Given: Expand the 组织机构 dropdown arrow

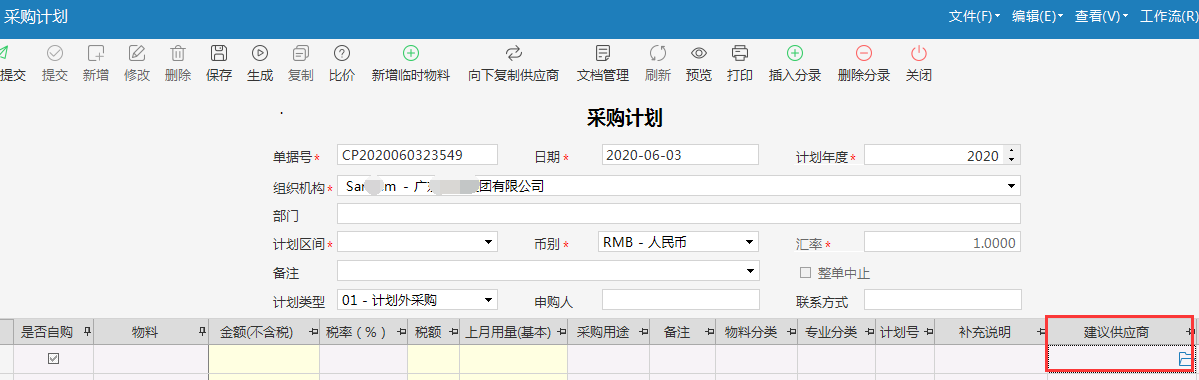Looking at the screenshot, I should point(1012,186).
